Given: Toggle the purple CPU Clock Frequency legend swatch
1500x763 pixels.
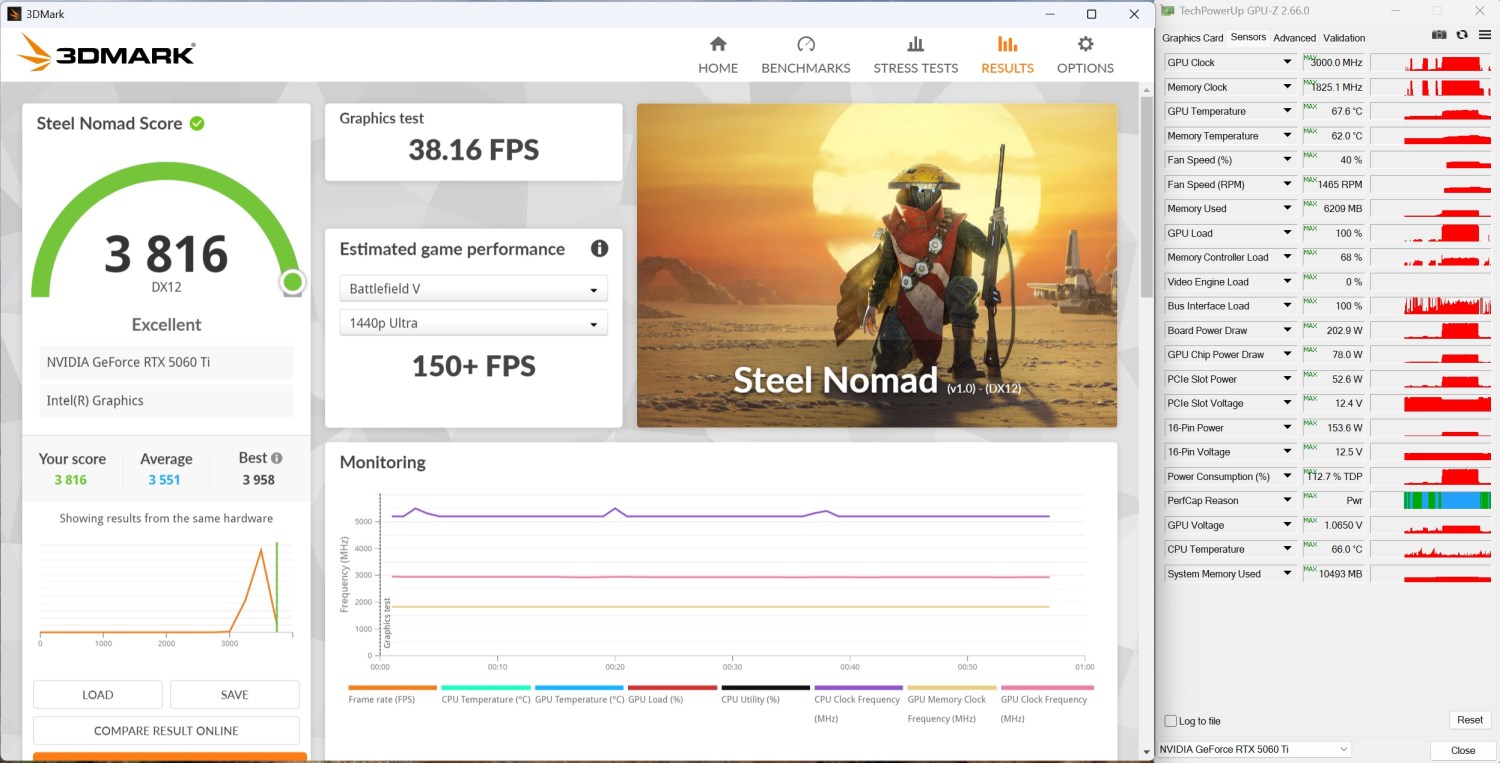Looking at the screenshot, I should coord(859,688).
